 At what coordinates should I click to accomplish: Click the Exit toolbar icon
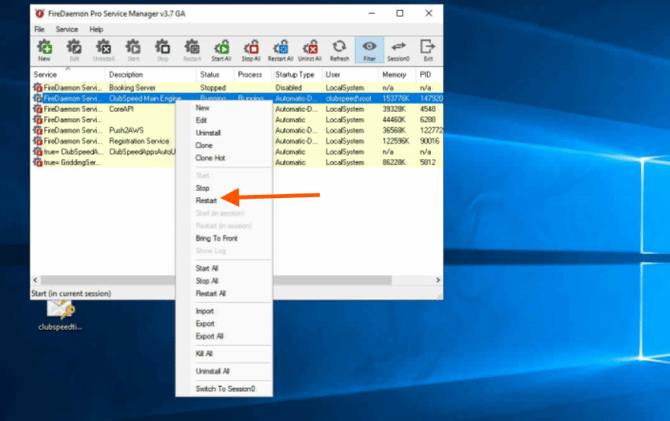pos(428,50)
